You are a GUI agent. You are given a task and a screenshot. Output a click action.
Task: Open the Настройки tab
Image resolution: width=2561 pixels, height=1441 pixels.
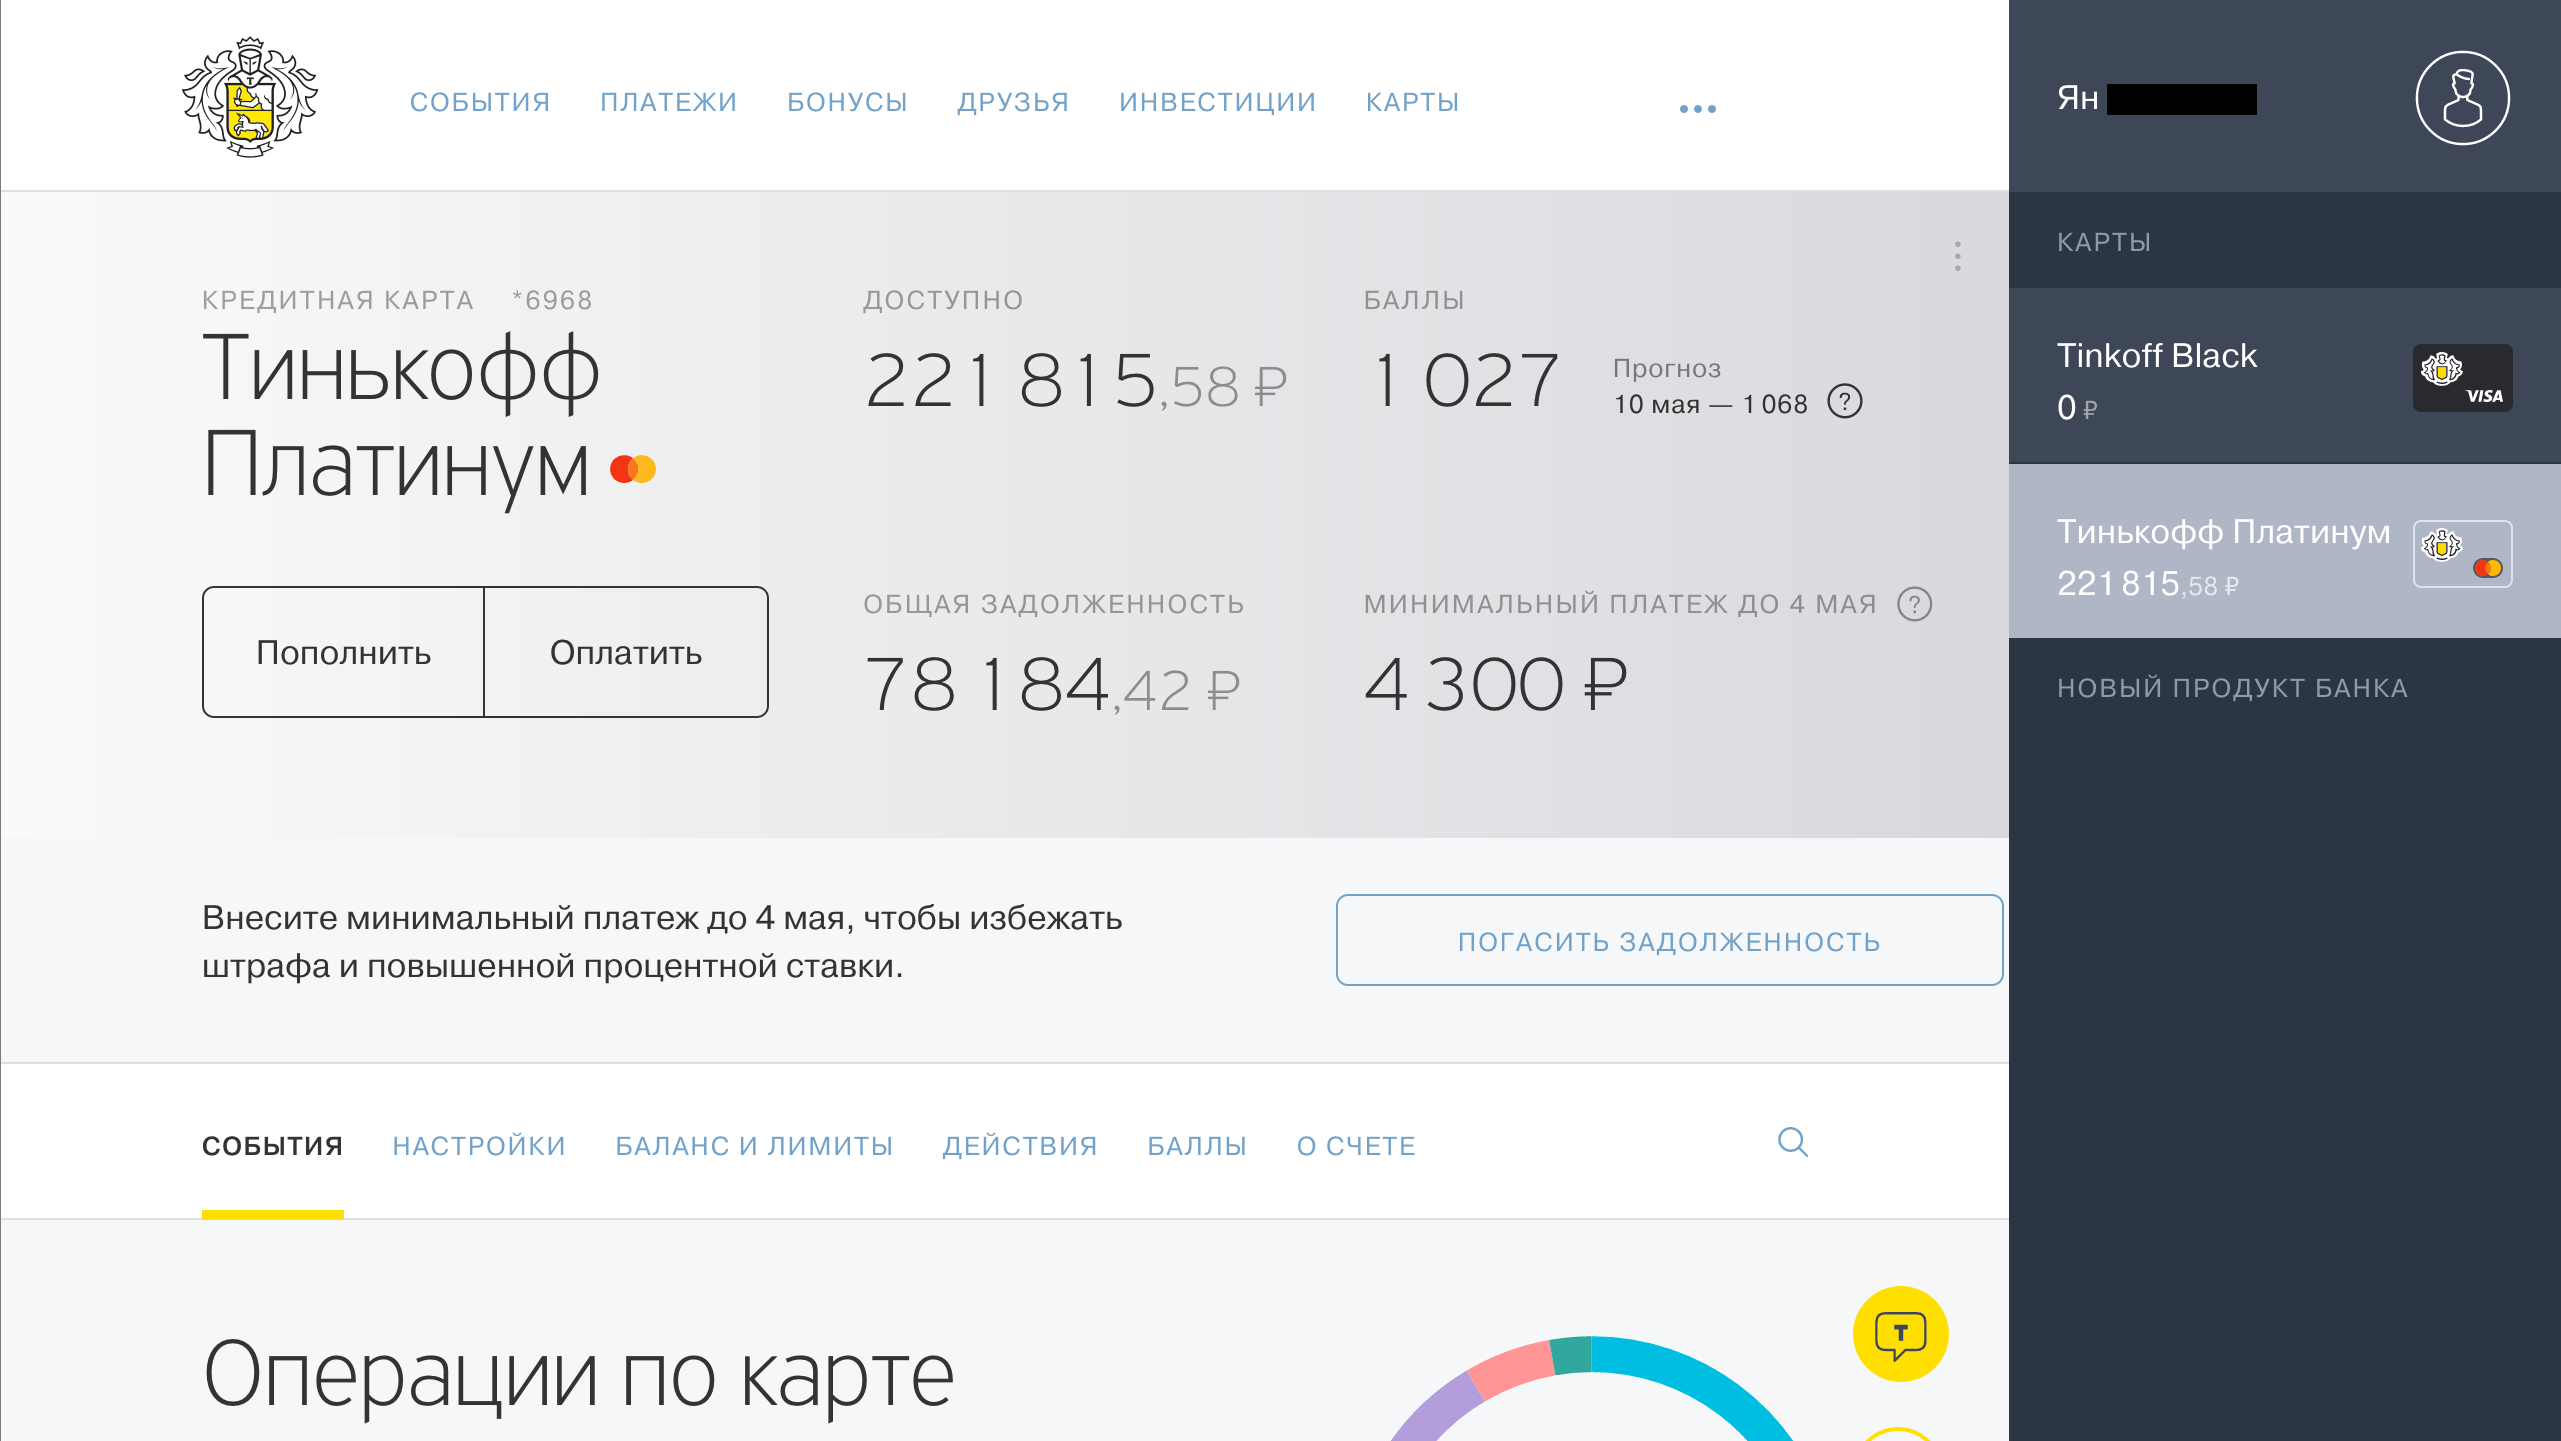[x=479, y=1146]
